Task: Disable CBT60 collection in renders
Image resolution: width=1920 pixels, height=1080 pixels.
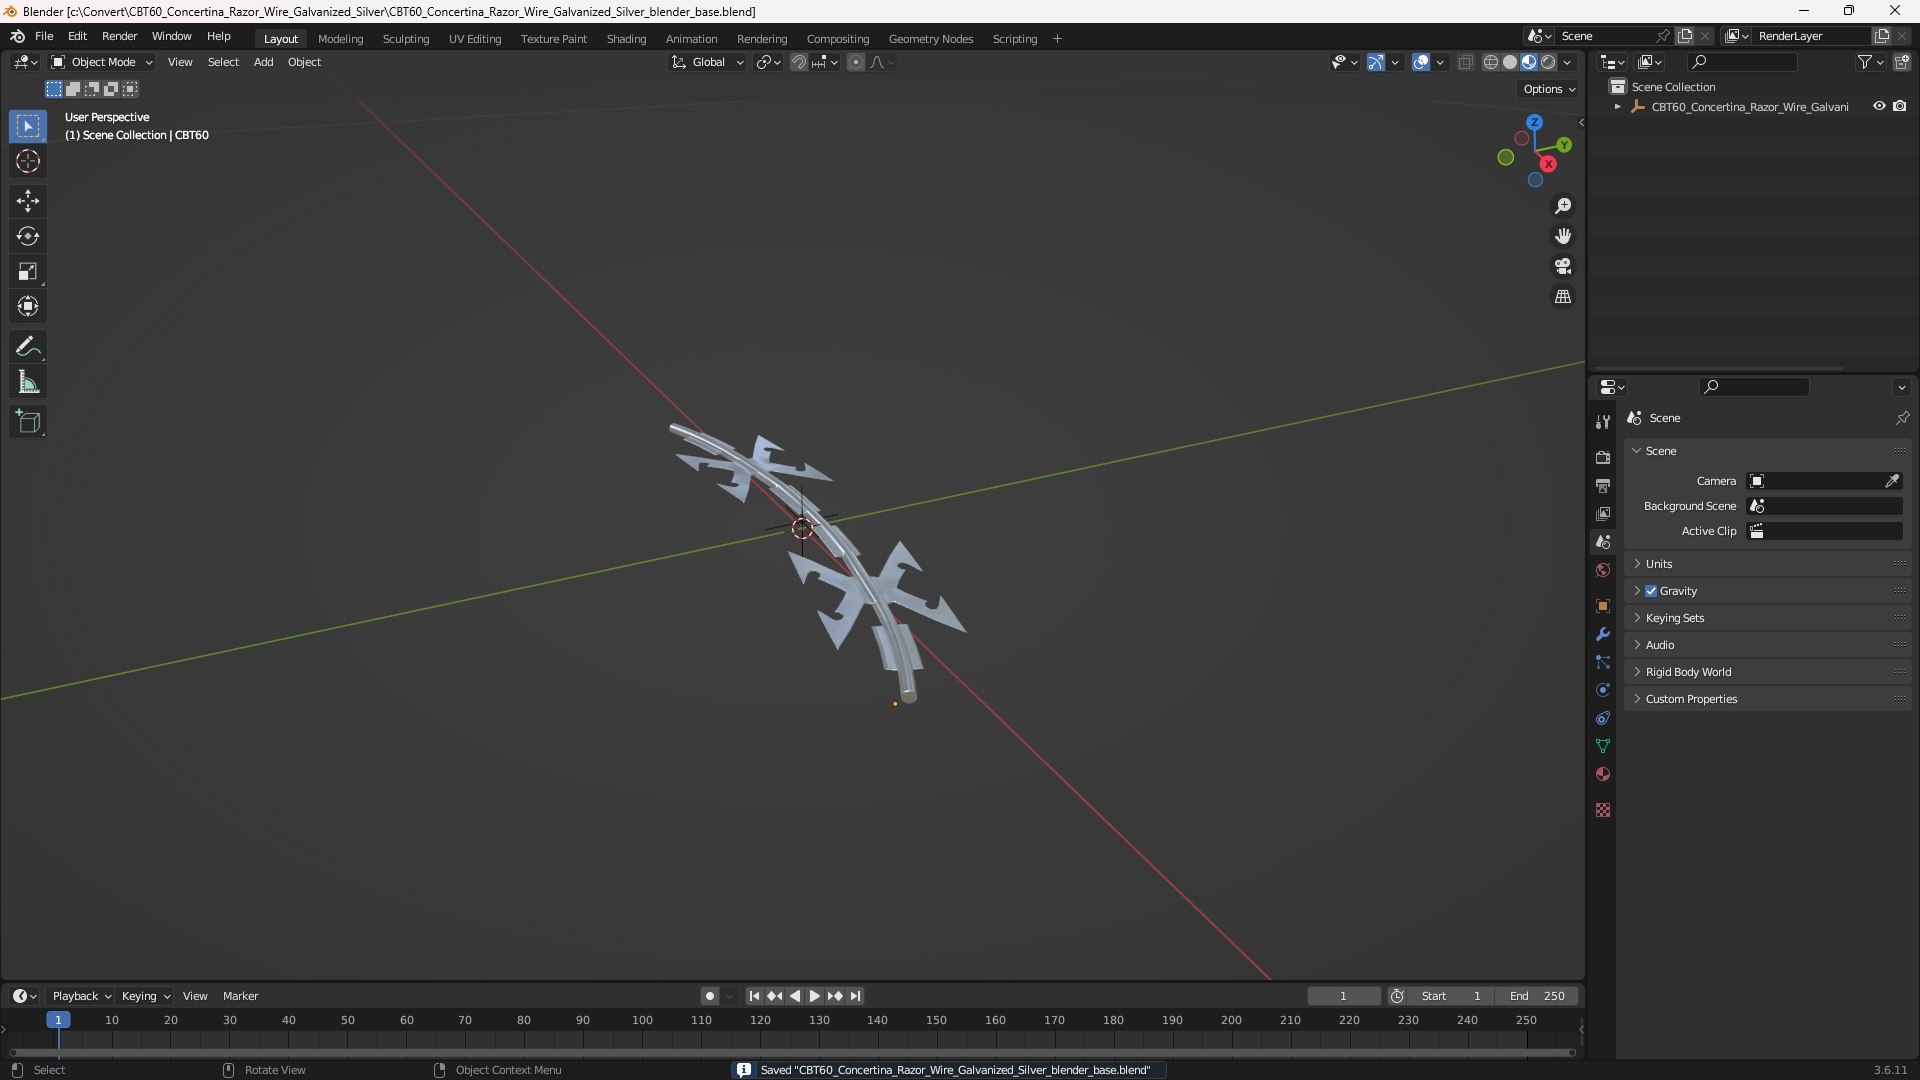Action: (x=1899, y=106)
